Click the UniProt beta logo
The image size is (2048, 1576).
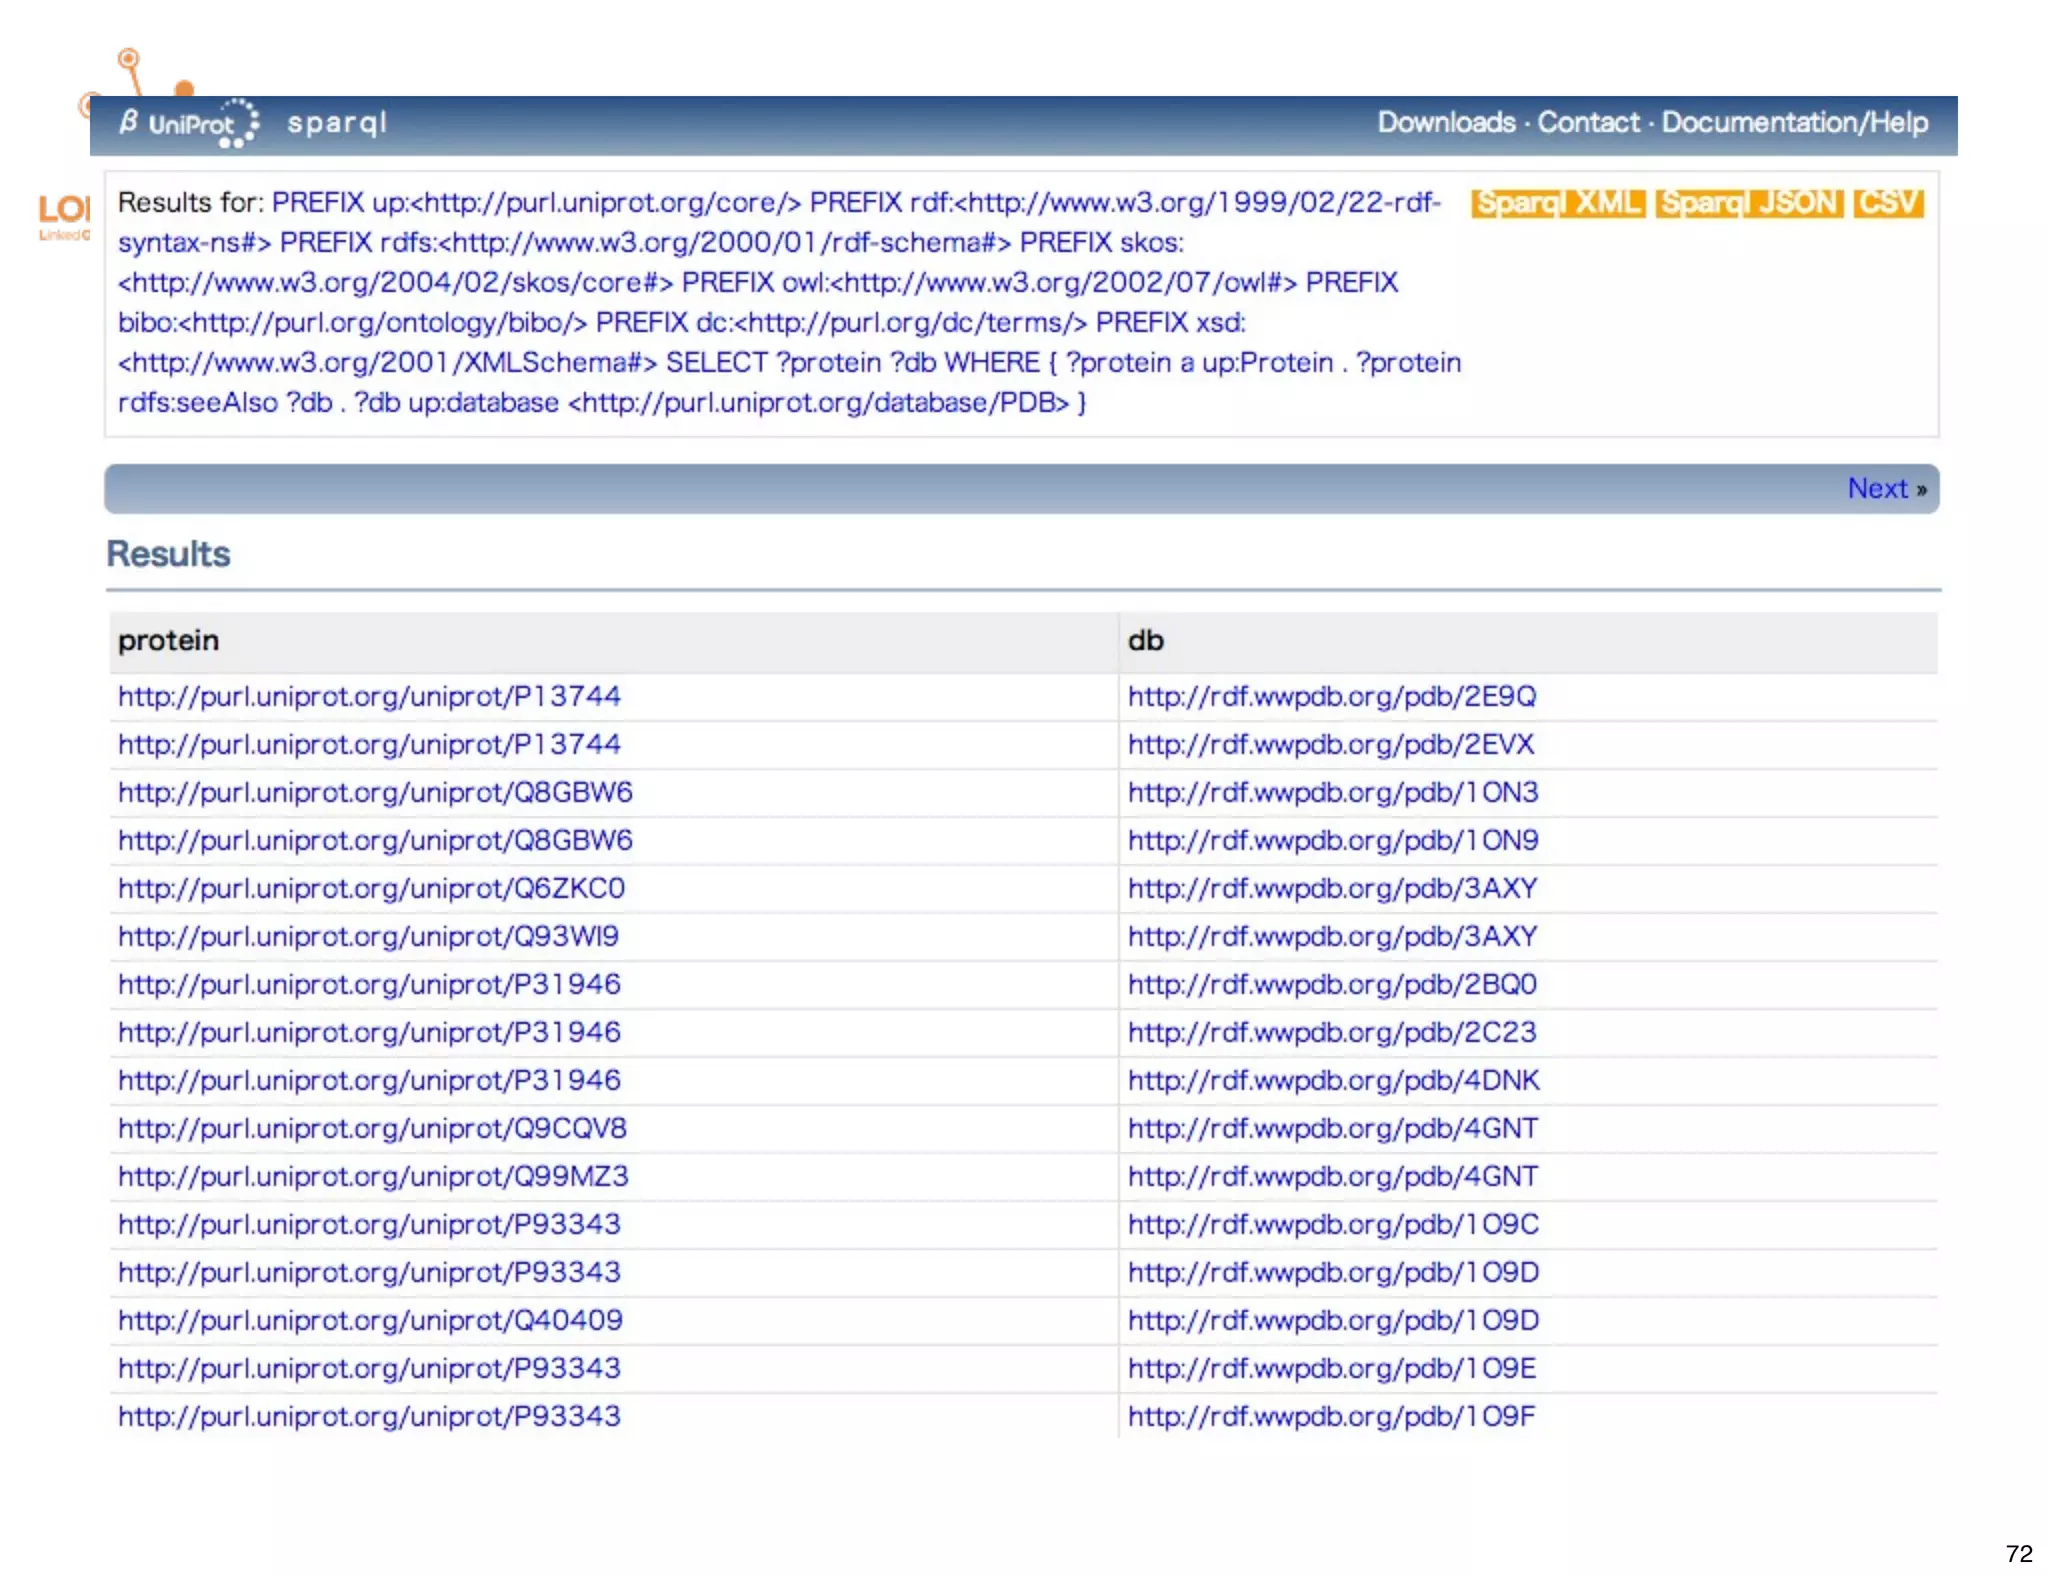click(188, 124)
